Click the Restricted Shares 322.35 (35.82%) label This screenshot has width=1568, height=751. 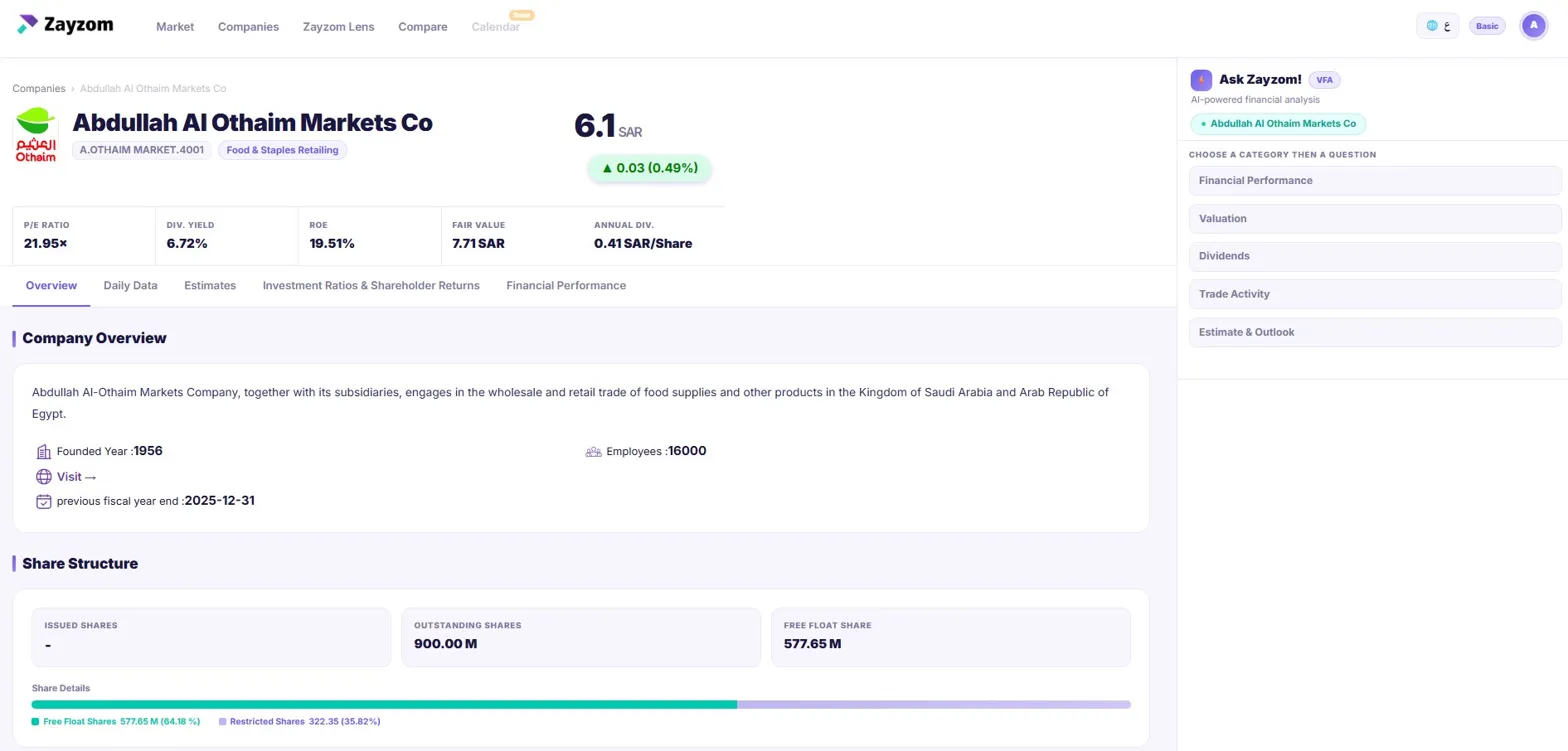tap(305, 721)
